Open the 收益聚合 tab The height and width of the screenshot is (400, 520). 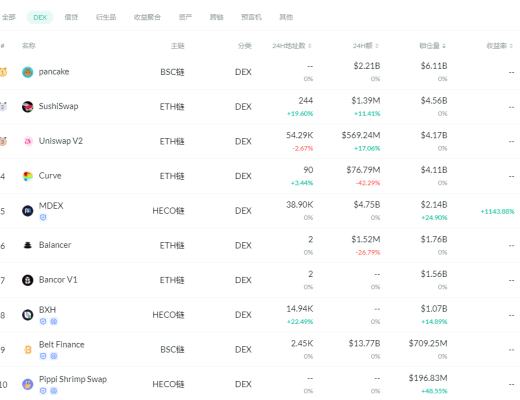point(147,17)
